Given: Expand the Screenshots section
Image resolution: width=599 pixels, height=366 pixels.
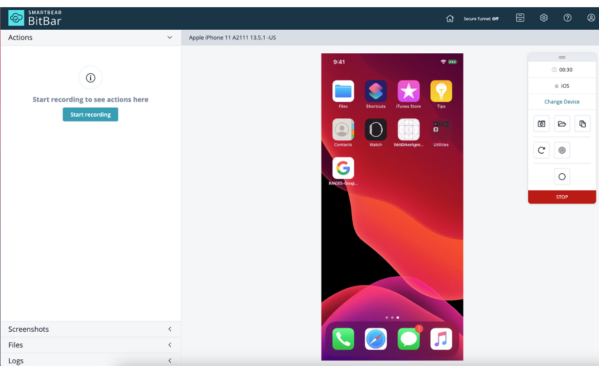Looking at the screenshot, I should (x=91, y=329).
